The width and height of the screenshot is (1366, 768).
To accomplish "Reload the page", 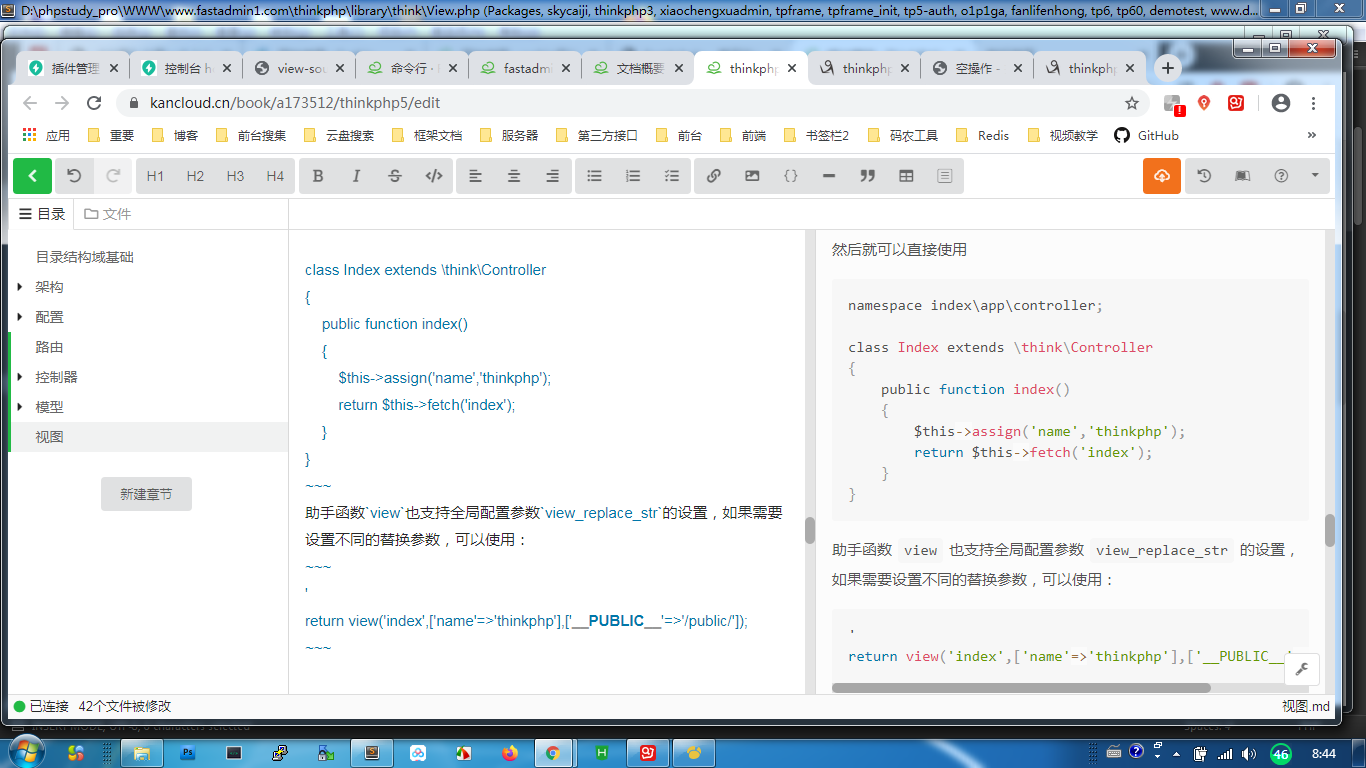I will coord(94,103).
